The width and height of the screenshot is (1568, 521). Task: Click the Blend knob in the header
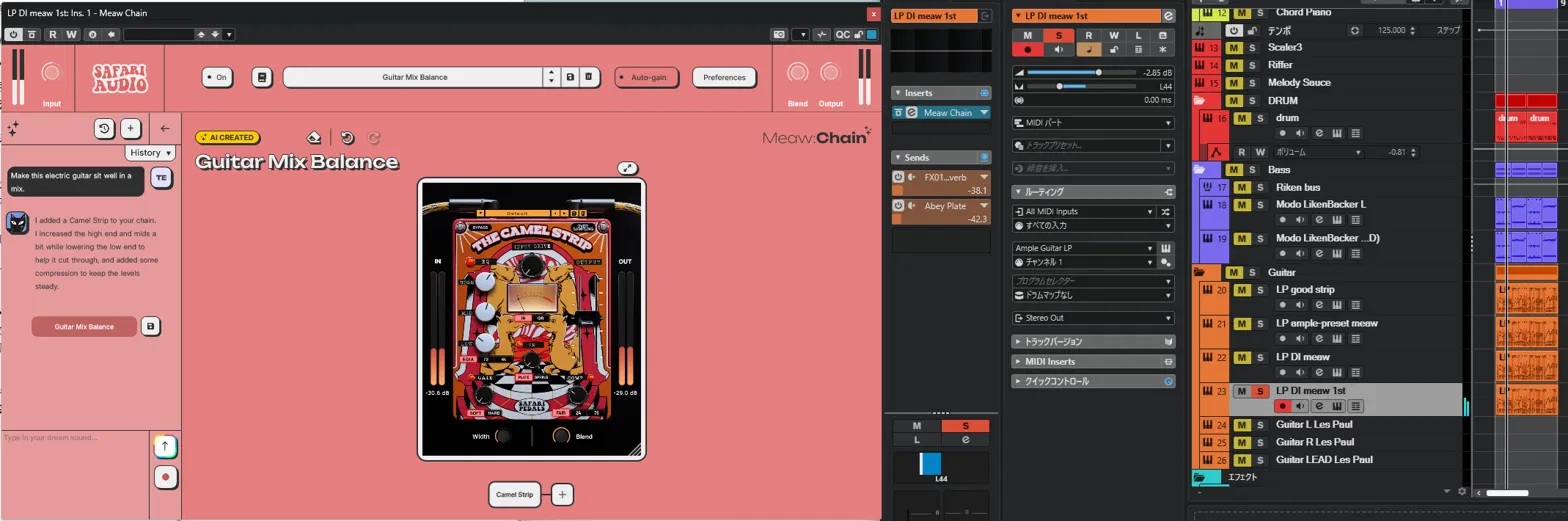pos(797,73)
